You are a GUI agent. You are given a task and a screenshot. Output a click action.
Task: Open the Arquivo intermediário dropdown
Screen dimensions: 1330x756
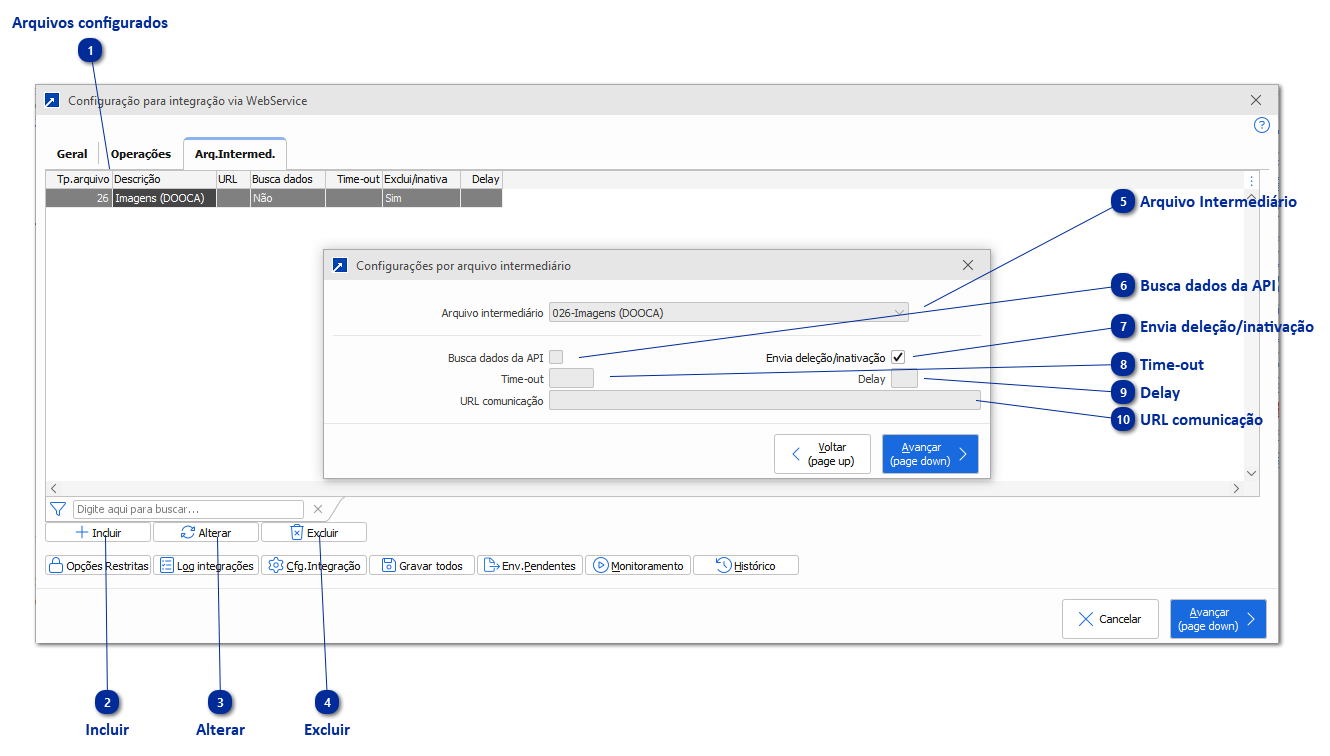coord(901,312)
